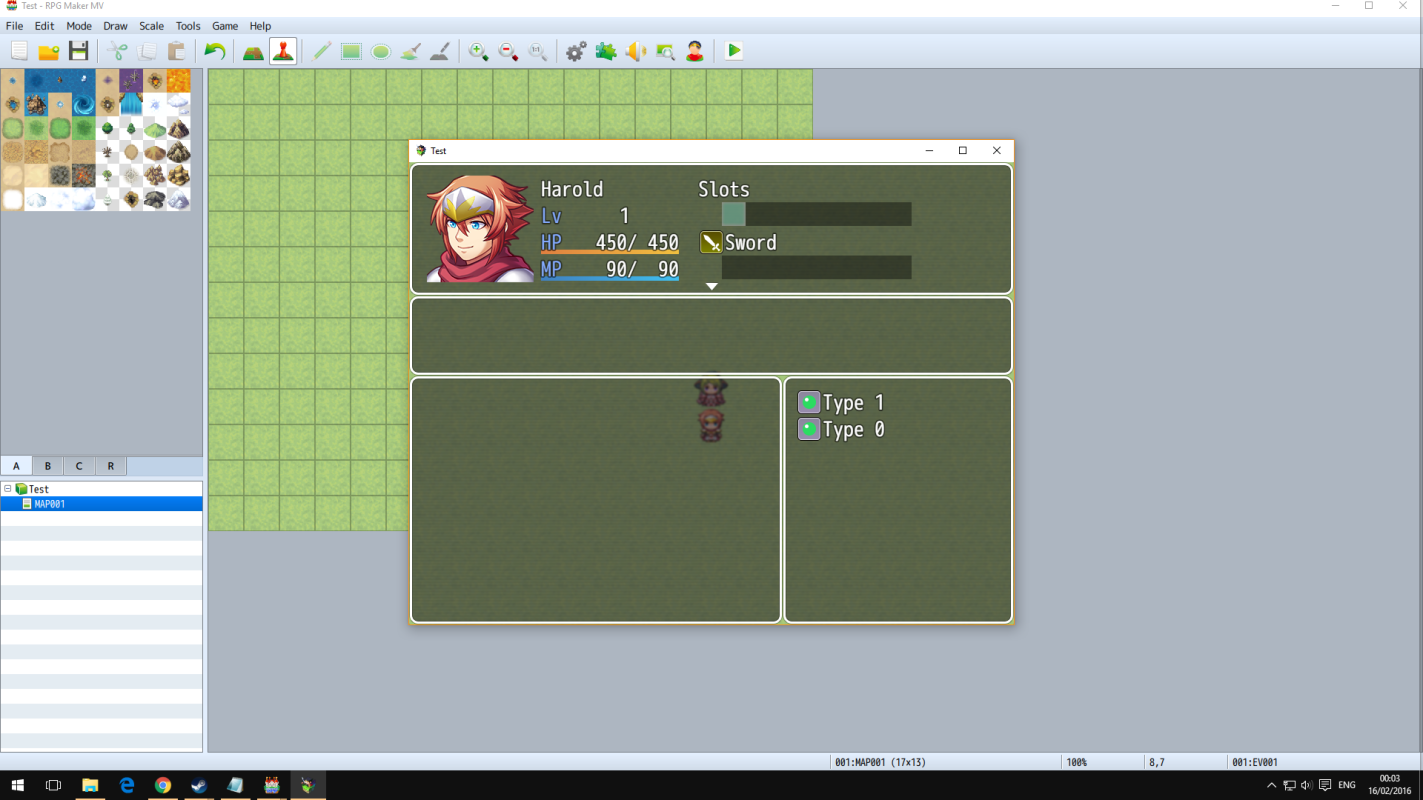The height and width of the screenshot is (800, 1423).
Task: Click the orange HP gauge for Harold
Action: pos(610,253)
